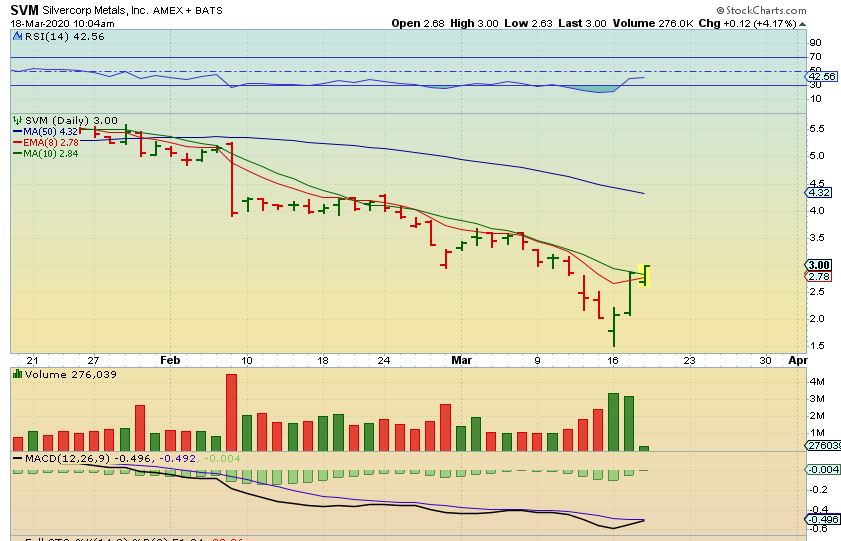Click the tallest red volume bar
Screen dimensions: 841x541
pyautogui.click(x=231, y=412)
